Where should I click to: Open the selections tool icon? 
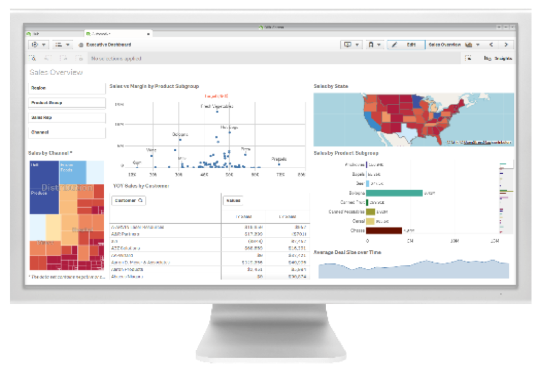tap(468, 59)
